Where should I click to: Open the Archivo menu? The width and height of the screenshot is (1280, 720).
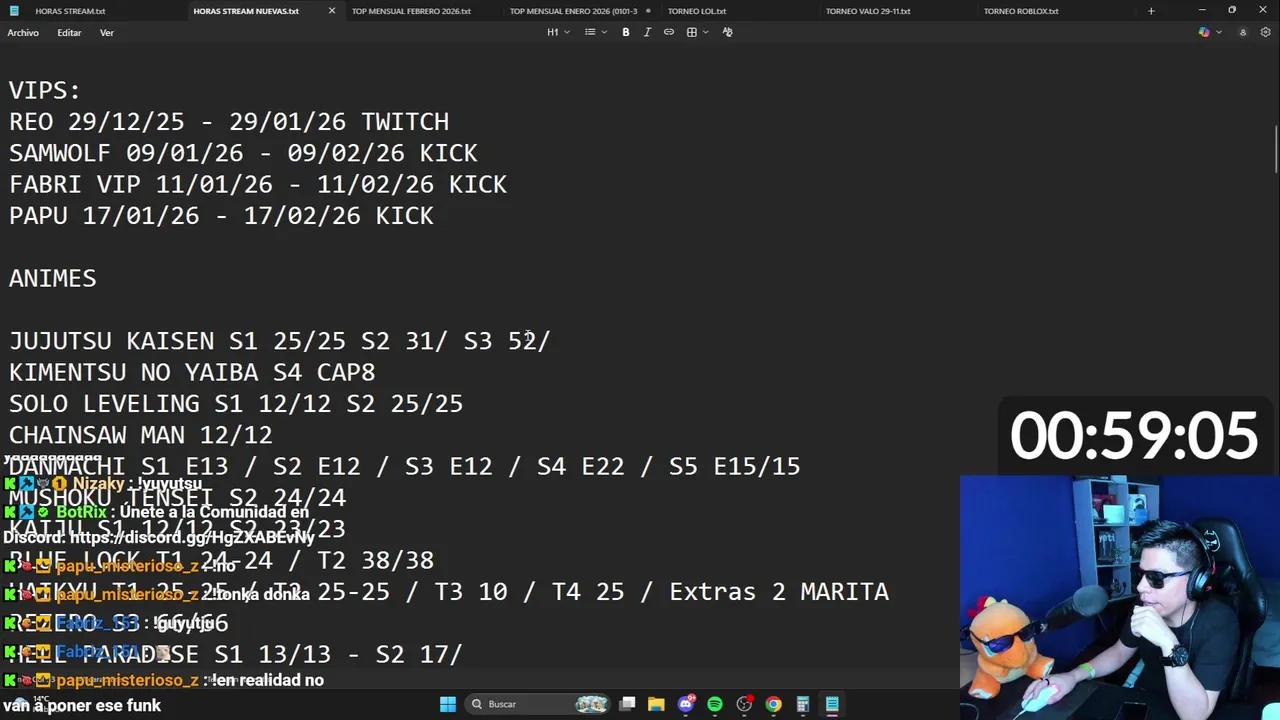tap(23, 33)
